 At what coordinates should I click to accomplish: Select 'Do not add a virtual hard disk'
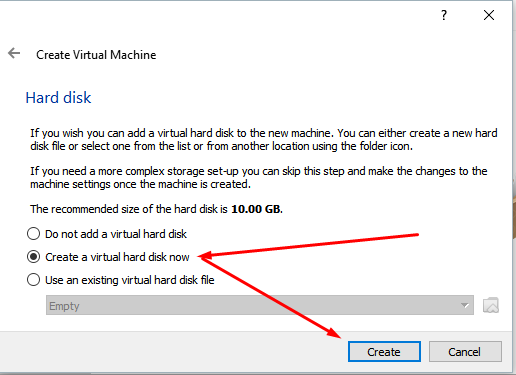coord(107,234)
